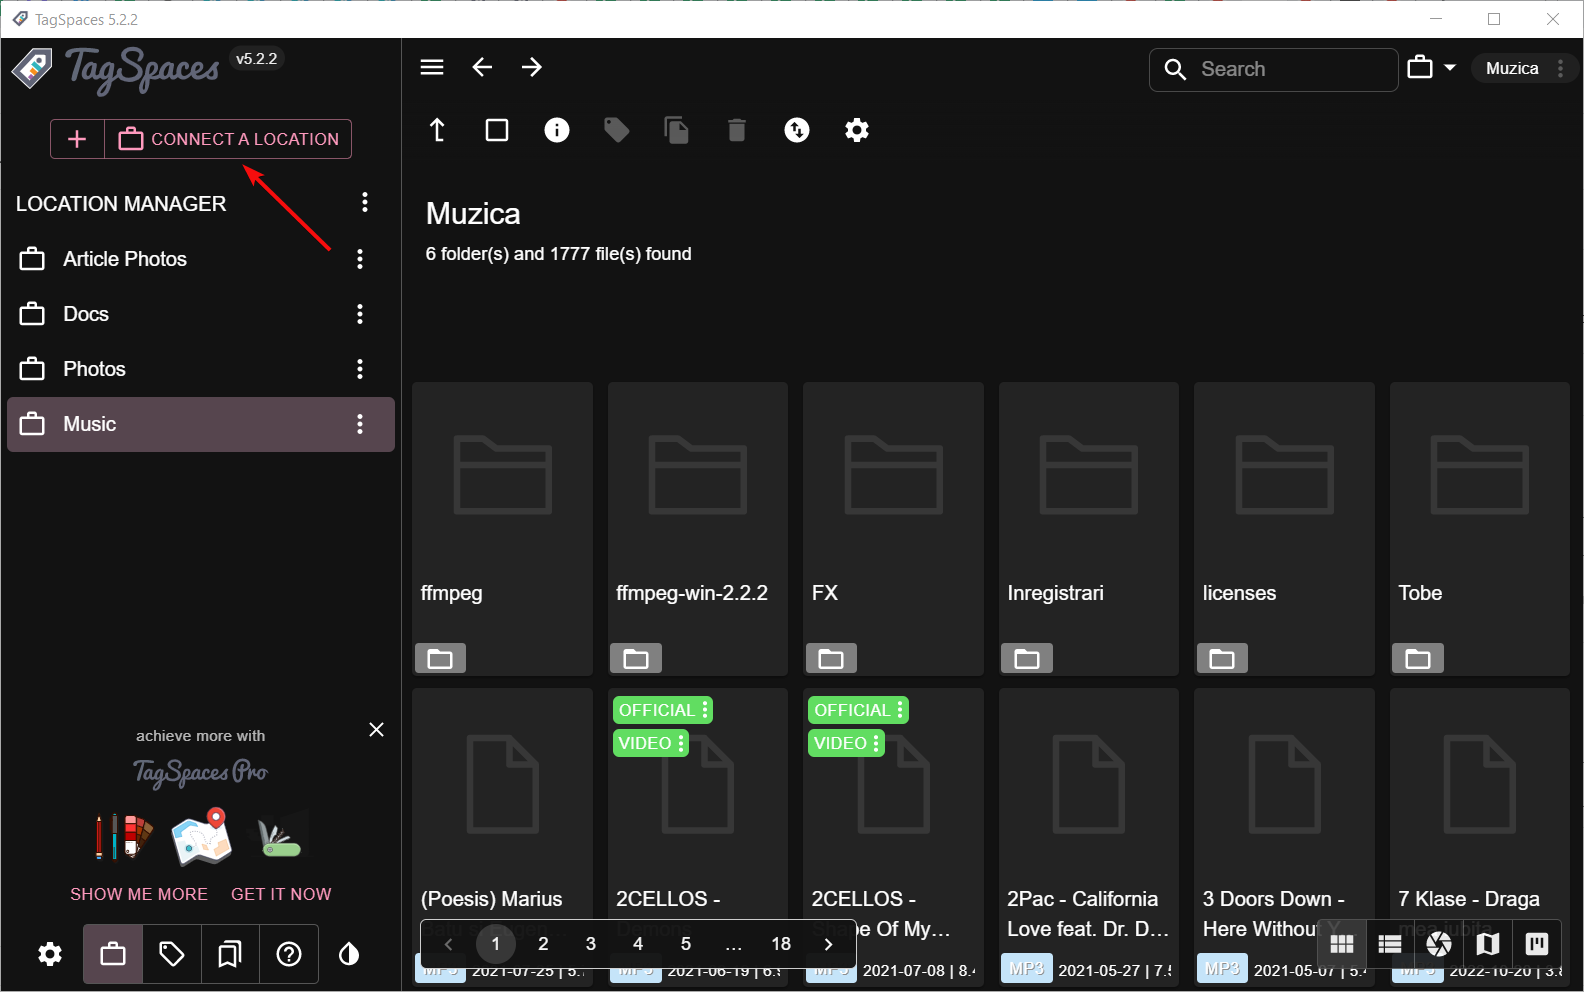The width and height of the screenshot is (1584, 992).
Task: Click MP3 tag on the 2Pac file
Action: tap(1027, 969)
